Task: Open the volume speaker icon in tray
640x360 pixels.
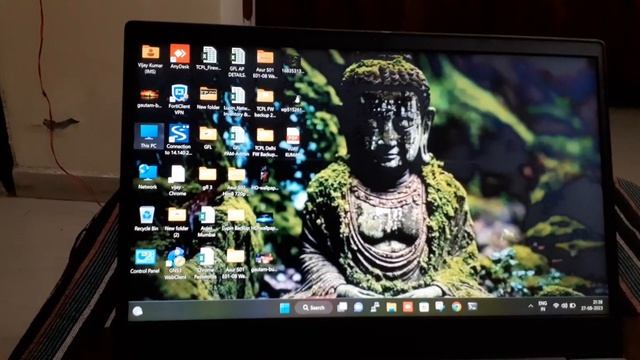Action: point(564,306)
